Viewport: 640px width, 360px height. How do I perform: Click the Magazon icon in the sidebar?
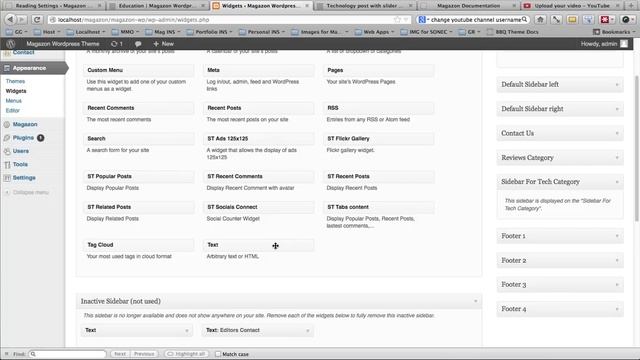pyautogui.click(x=7, y=124)
